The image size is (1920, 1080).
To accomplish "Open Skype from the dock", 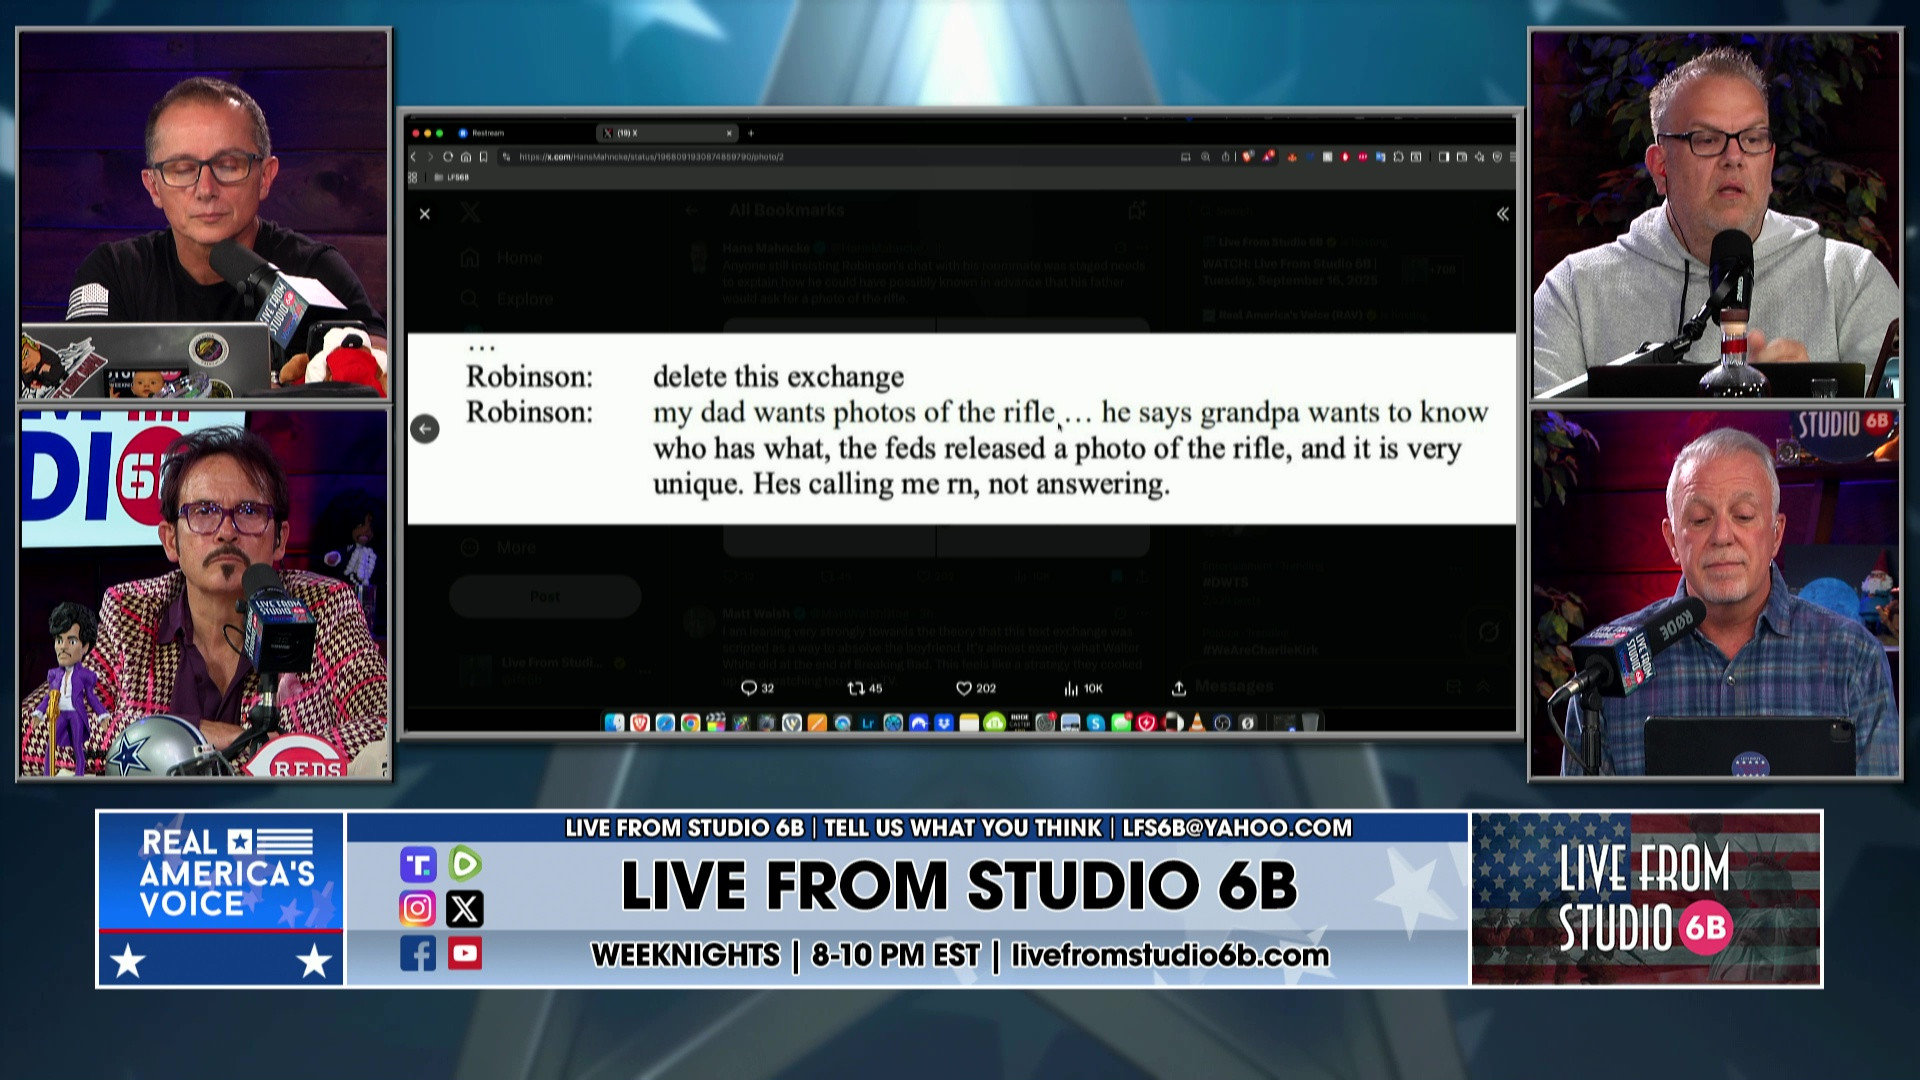I will click(1095, 722).
